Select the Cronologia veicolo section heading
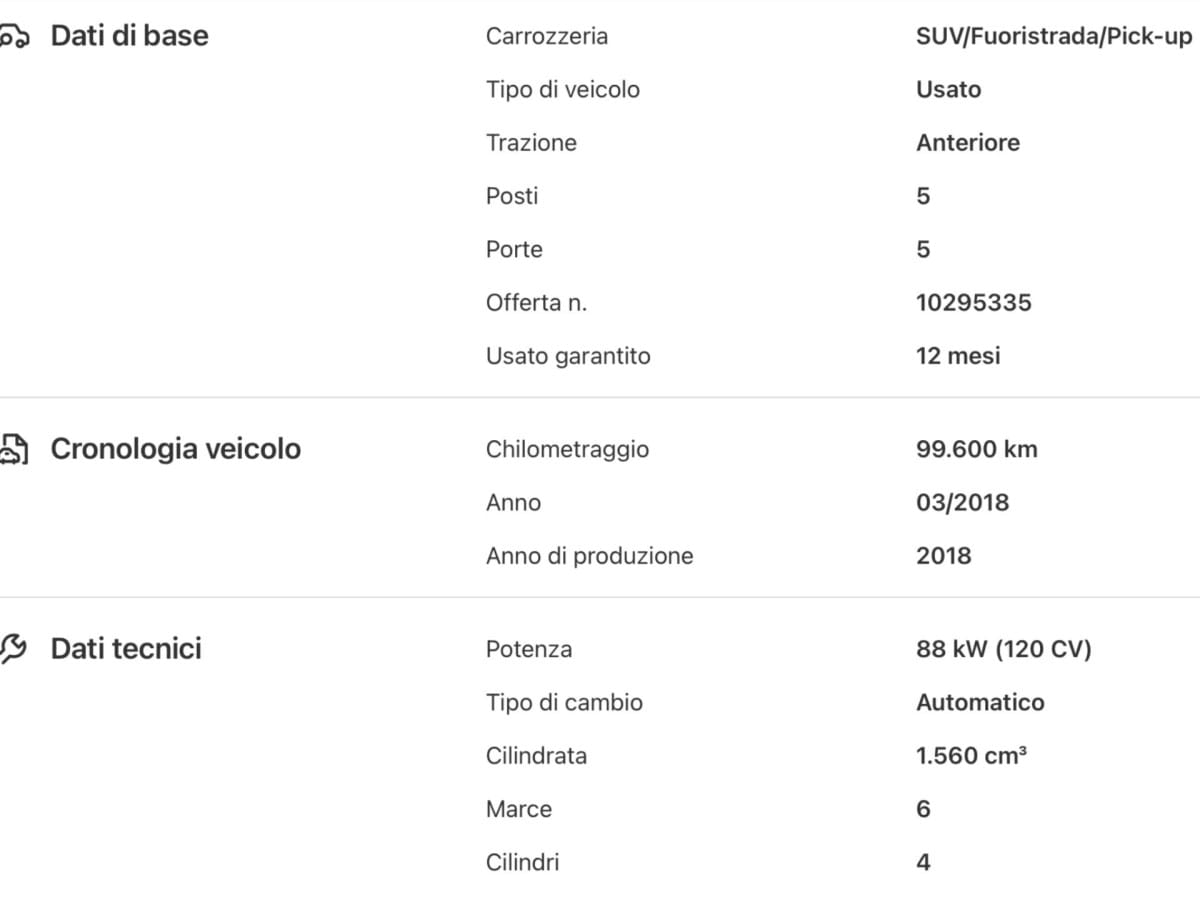 point(175,449)
